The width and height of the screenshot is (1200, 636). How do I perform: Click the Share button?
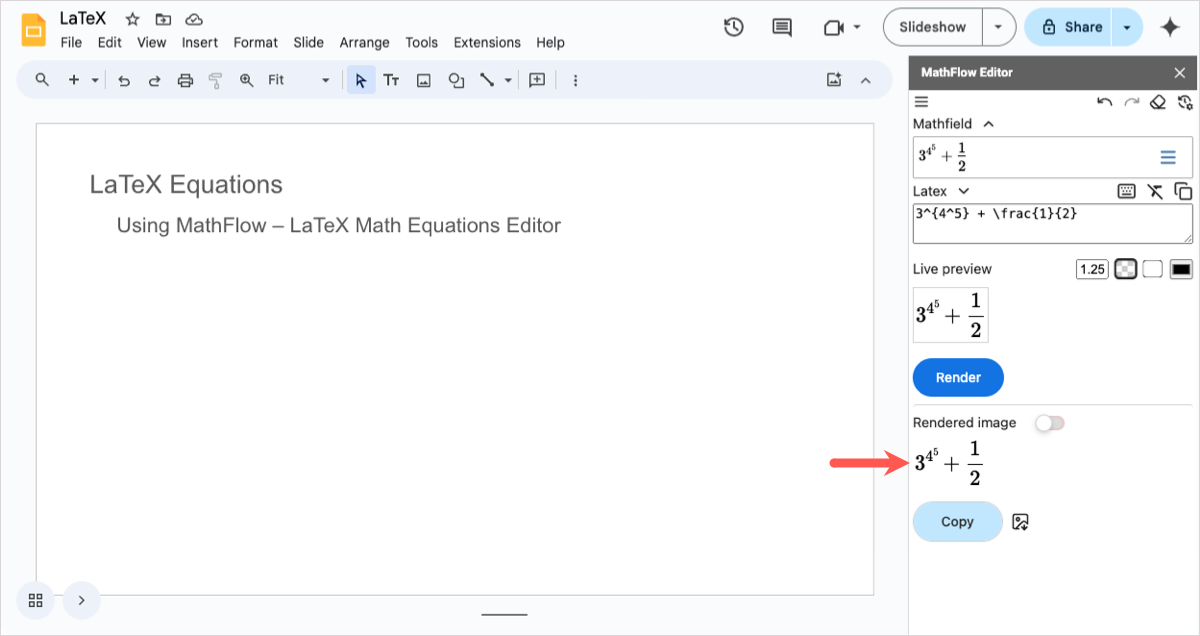click(x=1070, y=28)
